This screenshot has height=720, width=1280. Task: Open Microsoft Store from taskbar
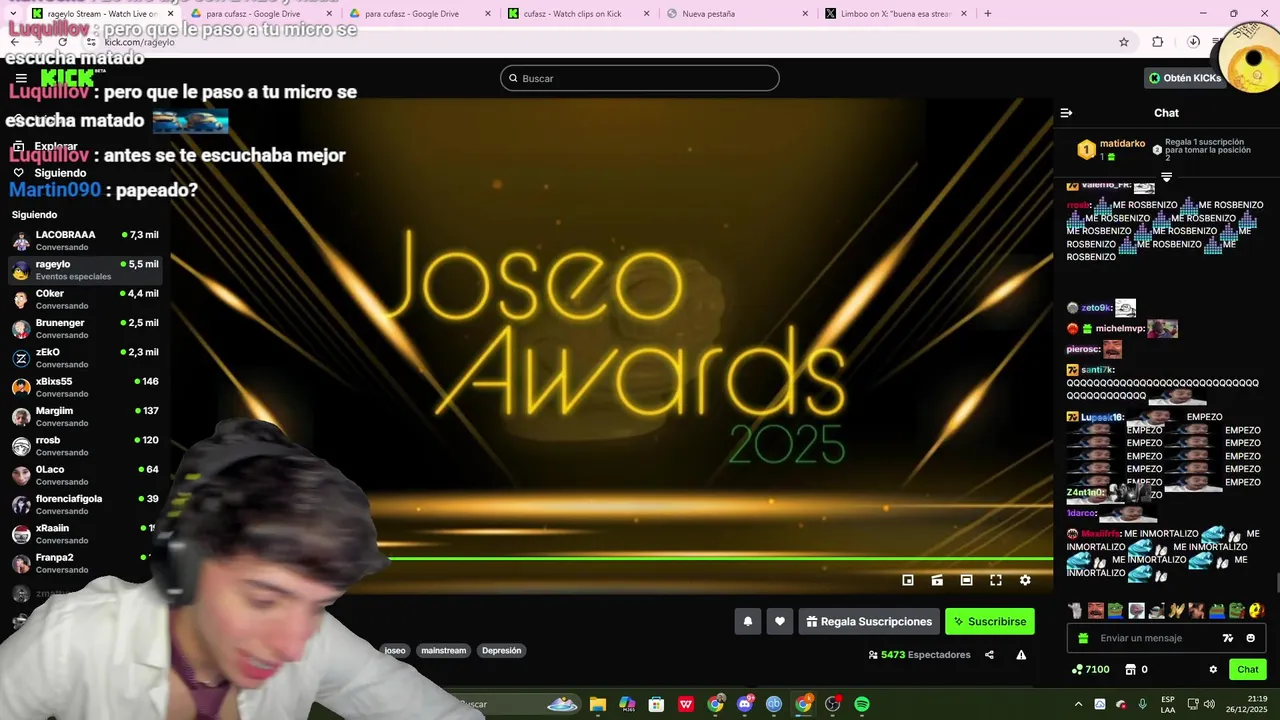656,704
